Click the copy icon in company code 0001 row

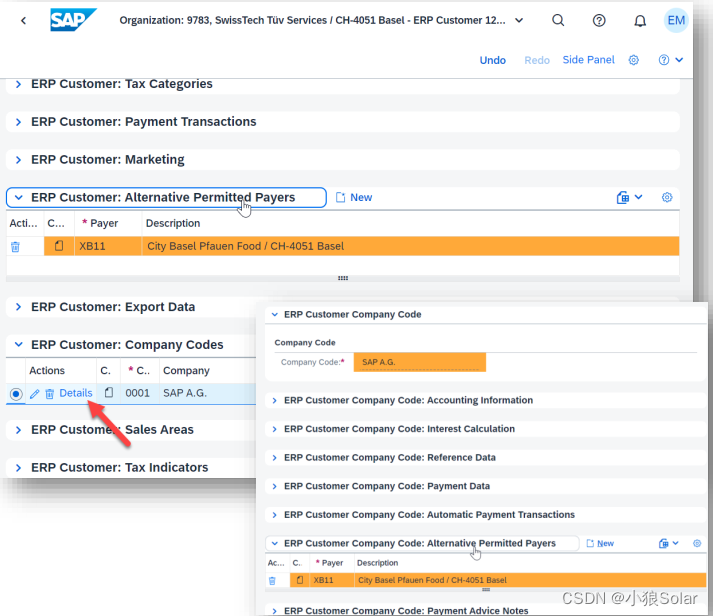click(x=109, y=392)
